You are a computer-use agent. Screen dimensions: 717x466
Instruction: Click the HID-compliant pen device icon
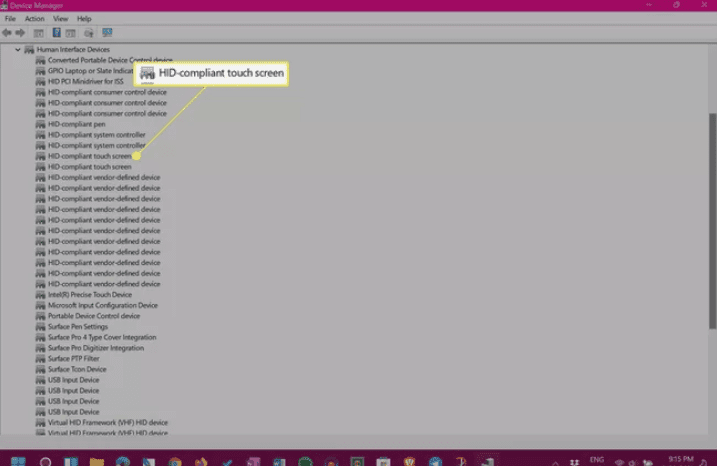click(x=41, y=124)
